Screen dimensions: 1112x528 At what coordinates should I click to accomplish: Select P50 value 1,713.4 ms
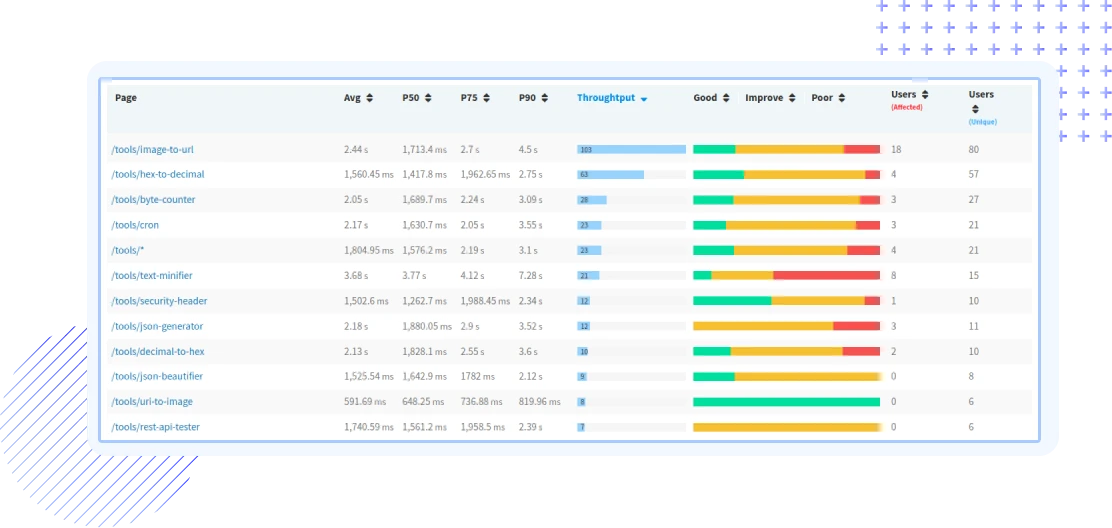[425, 150]
